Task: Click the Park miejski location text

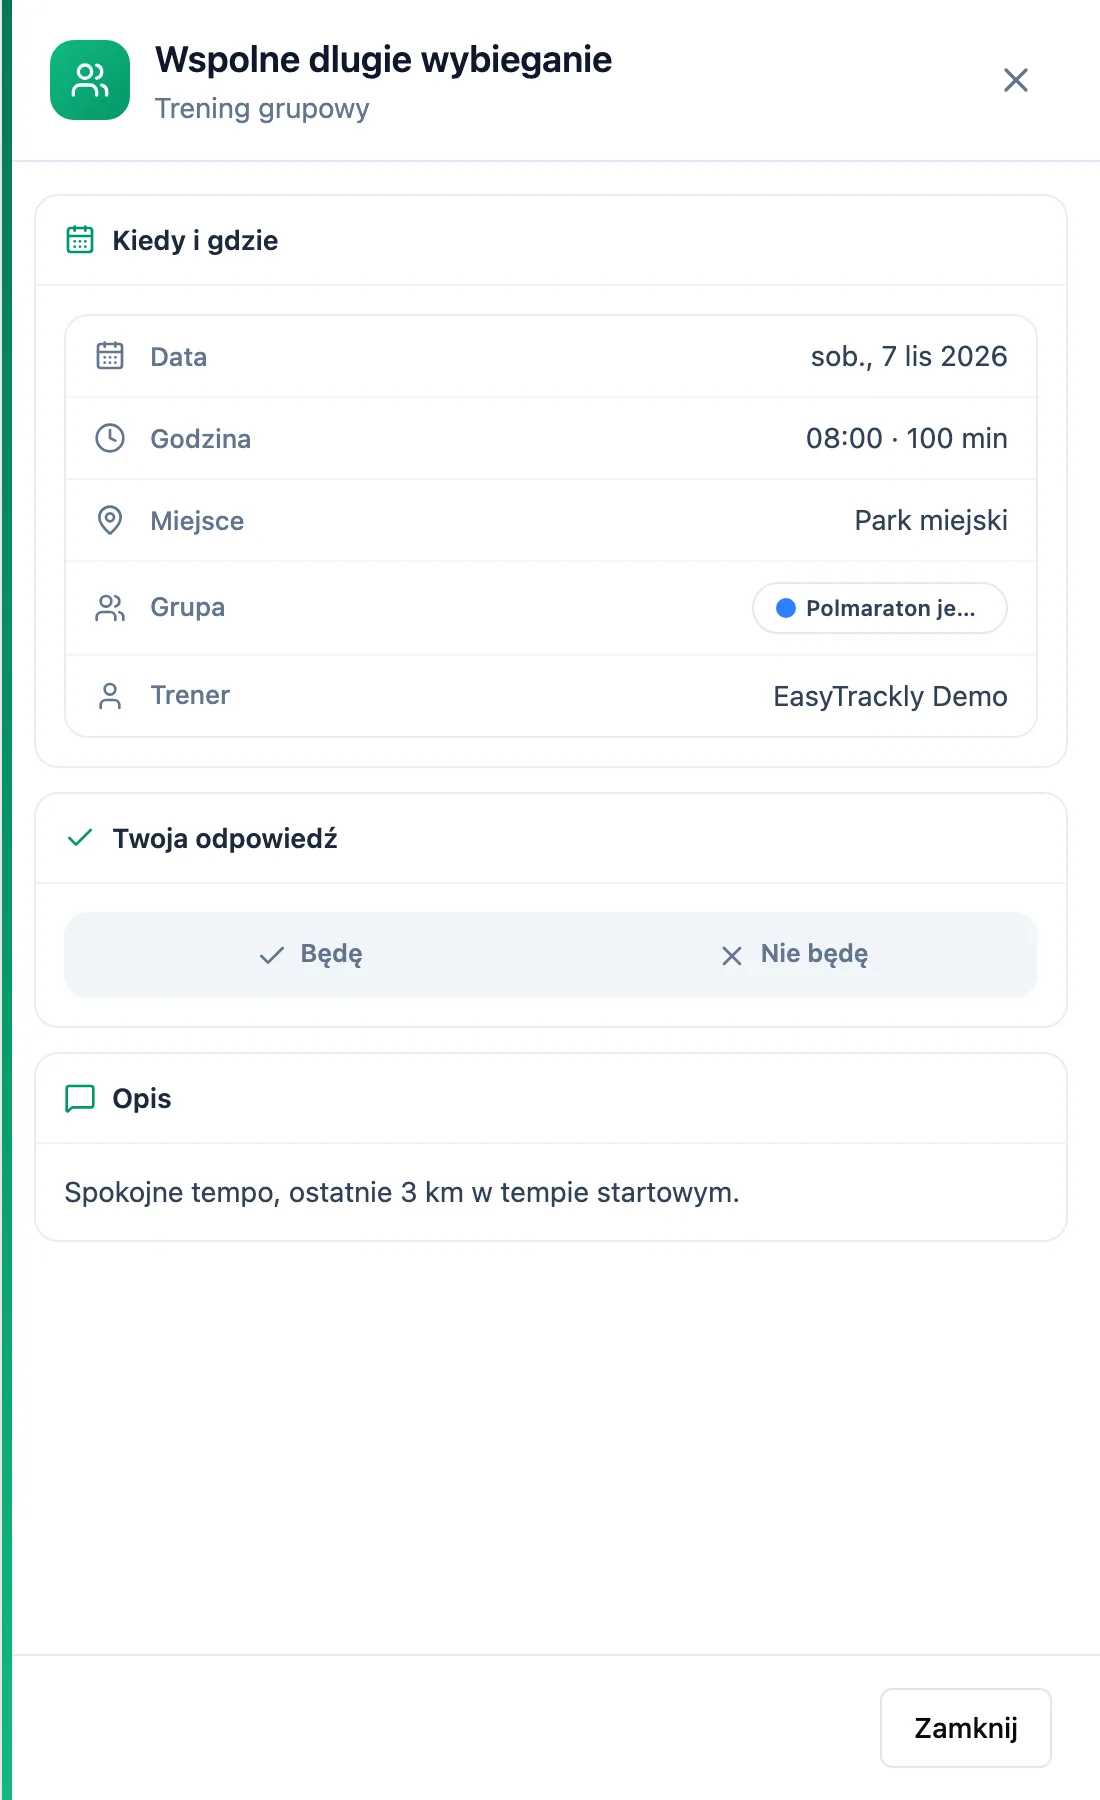Action: pyautogui.click(x=931, y=520)
